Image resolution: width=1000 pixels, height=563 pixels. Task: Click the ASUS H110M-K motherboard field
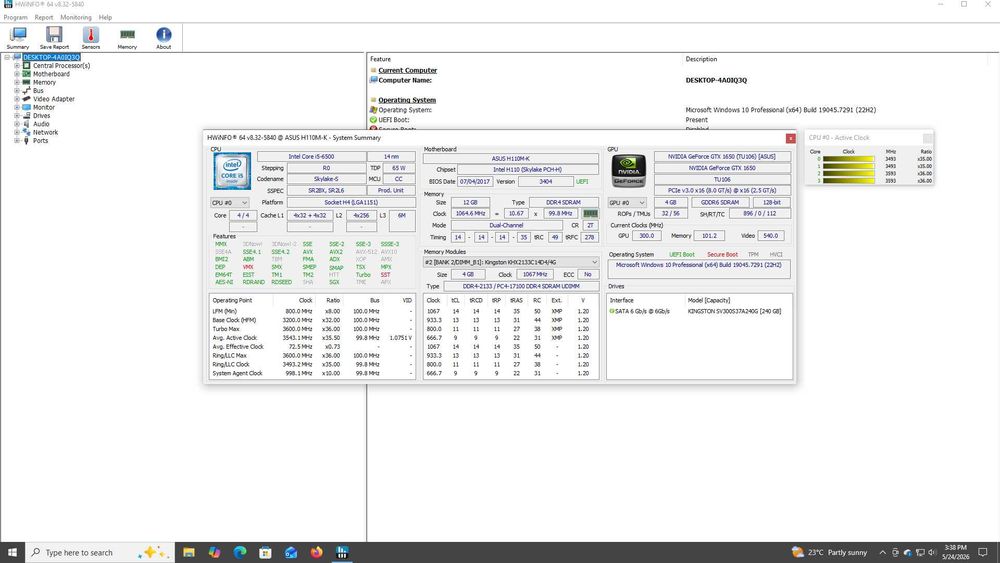[511, 158]
